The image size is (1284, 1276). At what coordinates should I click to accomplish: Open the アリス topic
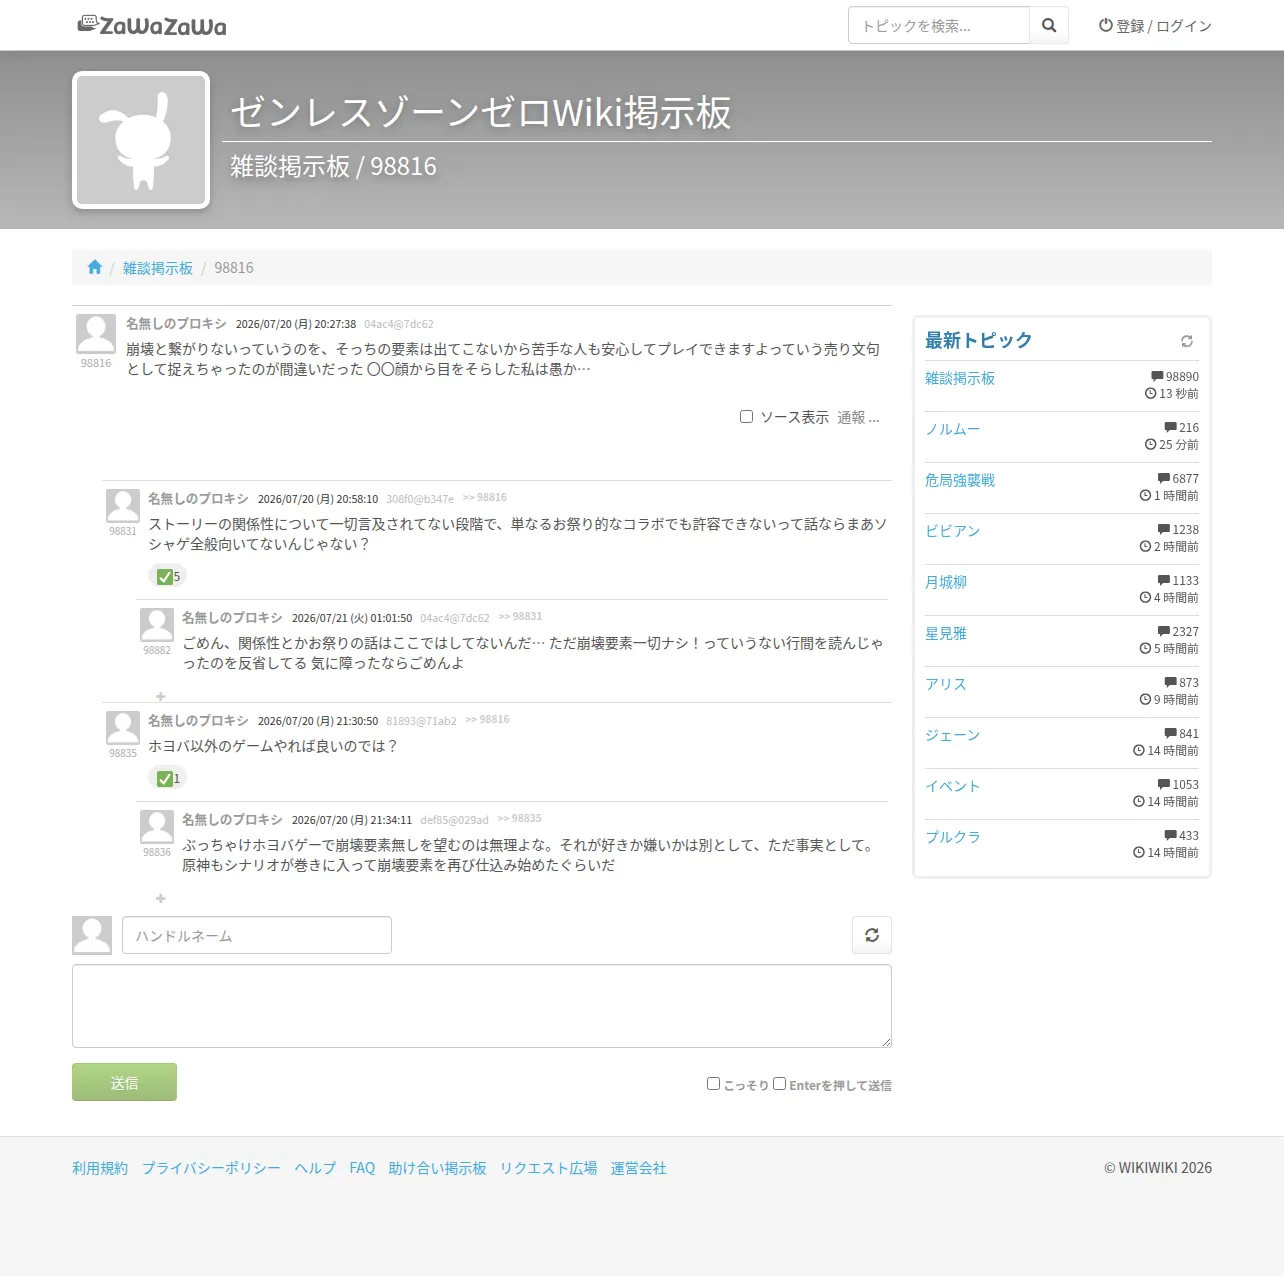(x=946, y=684)
